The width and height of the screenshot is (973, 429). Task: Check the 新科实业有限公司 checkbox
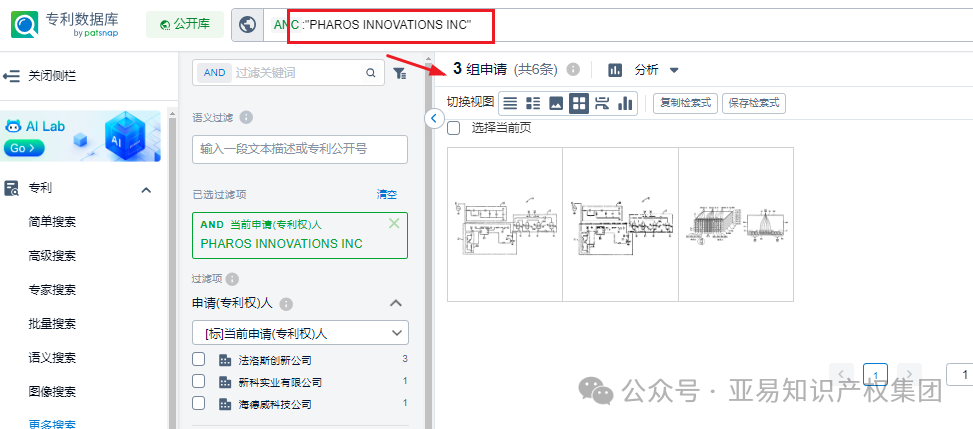(199, 381)
